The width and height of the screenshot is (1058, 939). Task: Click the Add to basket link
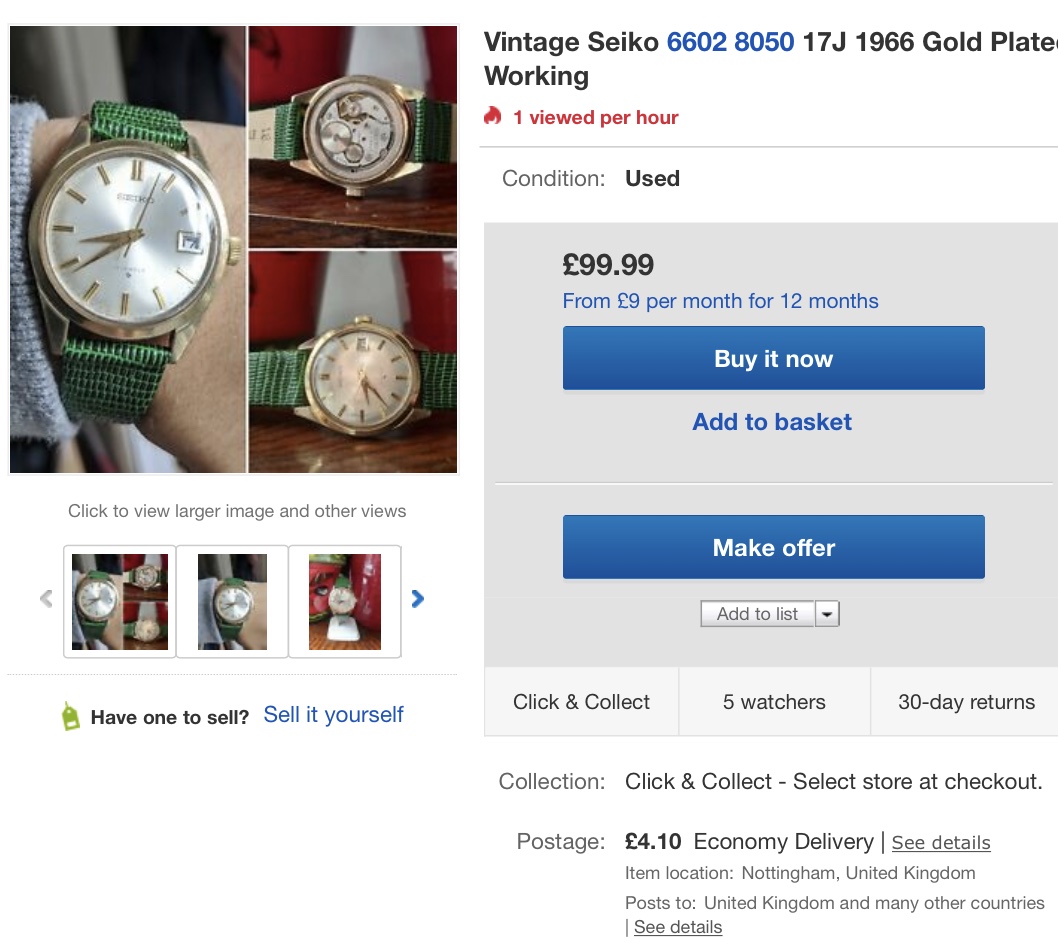pos(772,422)
